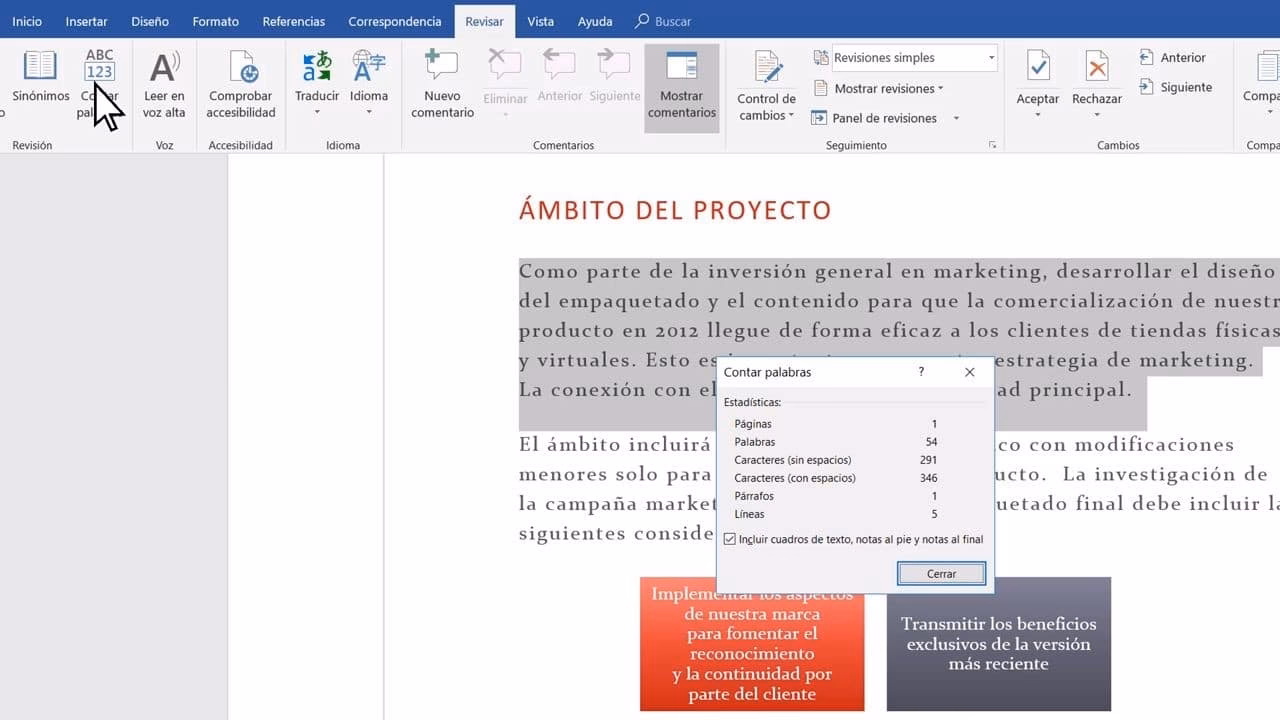Switch to the Vista tab
Screen dimensions: 1280x720
coord(540,21)
